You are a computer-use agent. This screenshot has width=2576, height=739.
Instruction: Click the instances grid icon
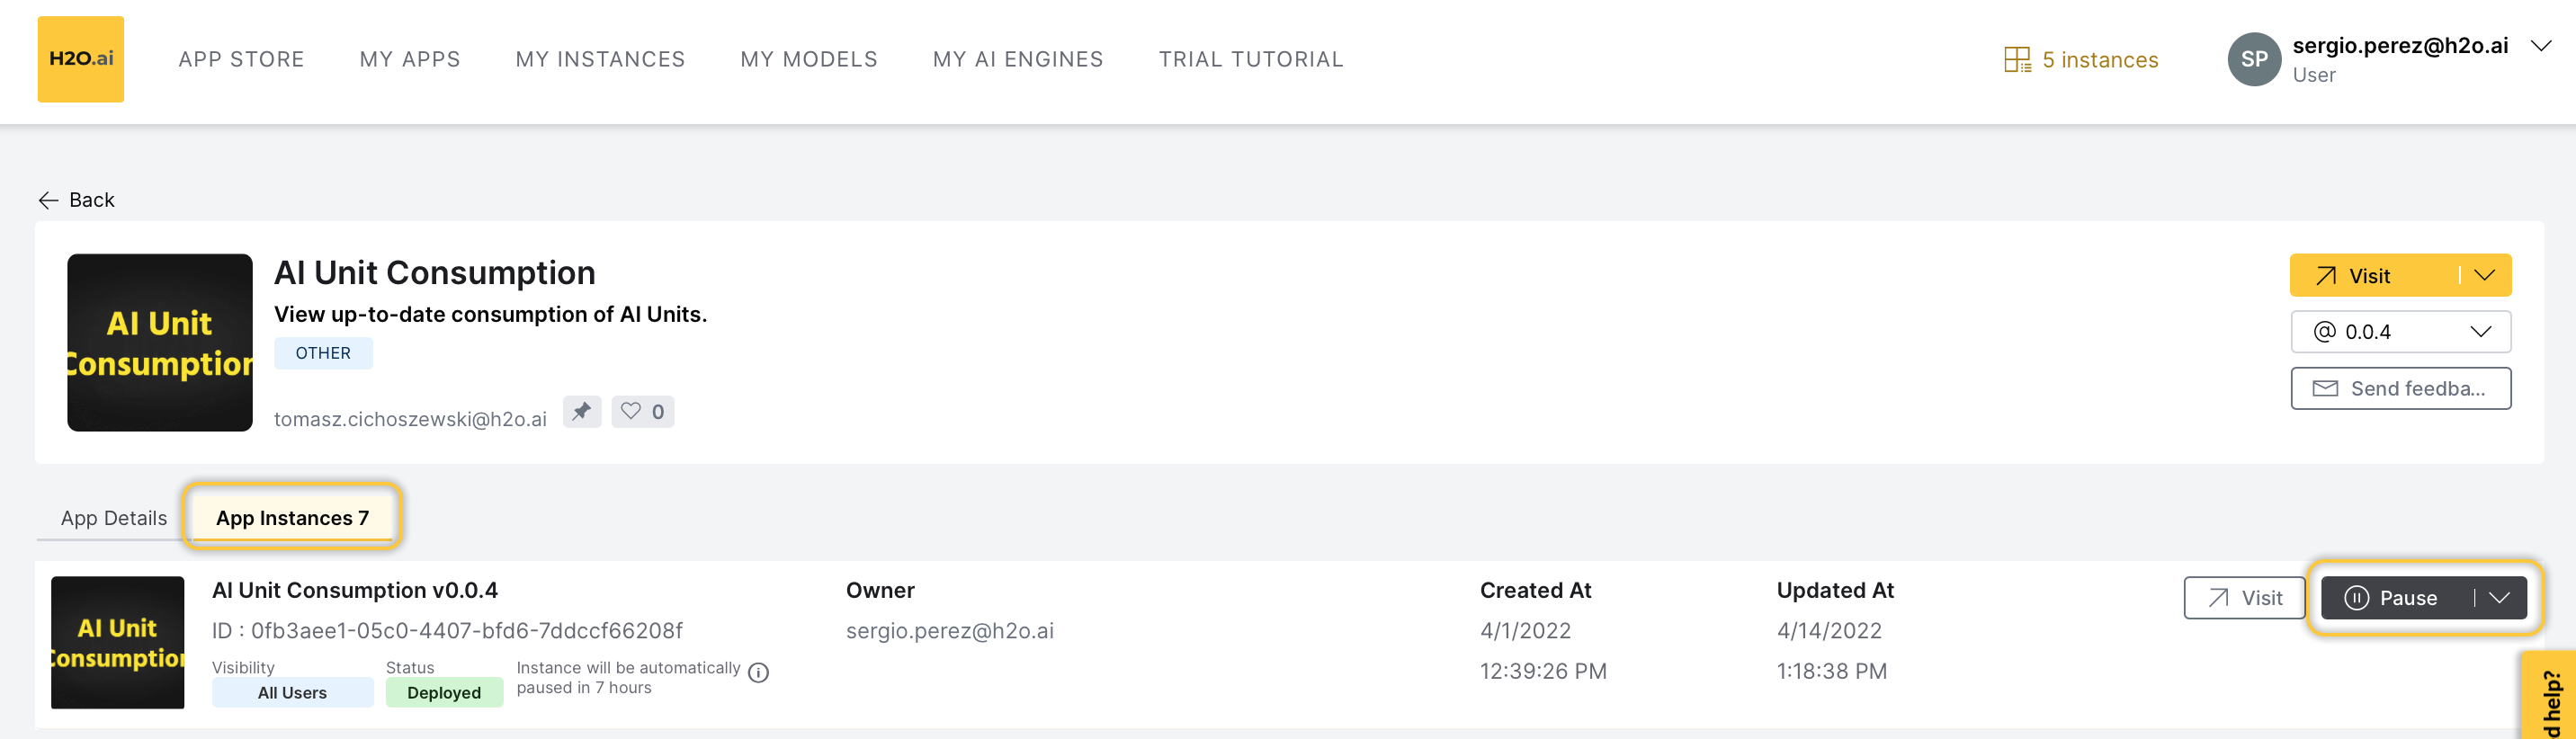click(x=2016, y=60)
